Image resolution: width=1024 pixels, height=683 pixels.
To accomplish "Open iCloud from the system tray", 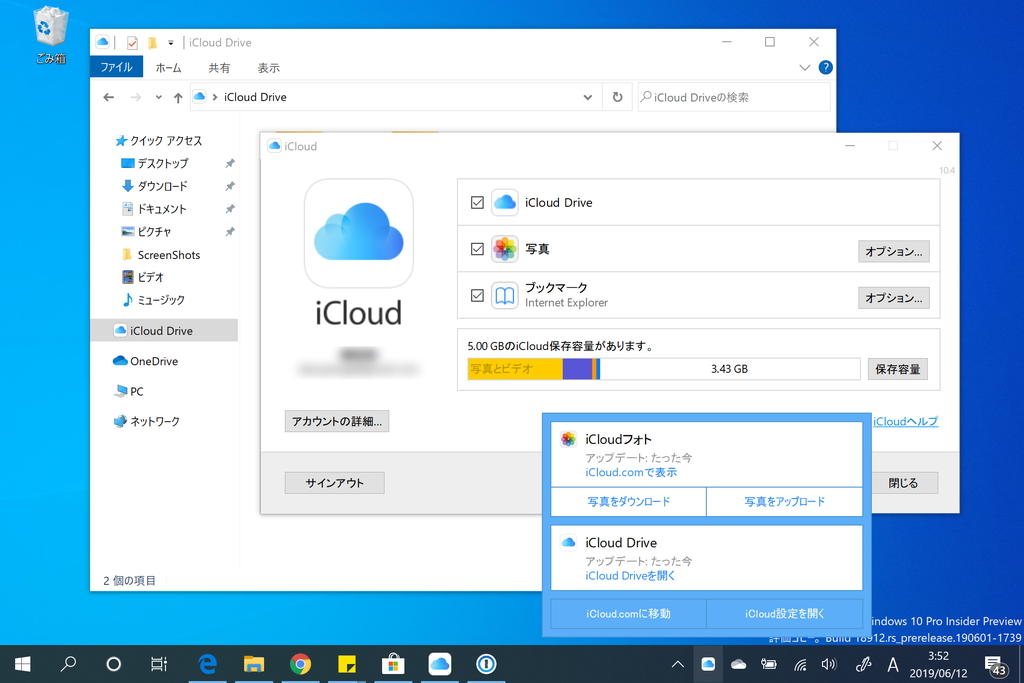I will click(708, 664).
